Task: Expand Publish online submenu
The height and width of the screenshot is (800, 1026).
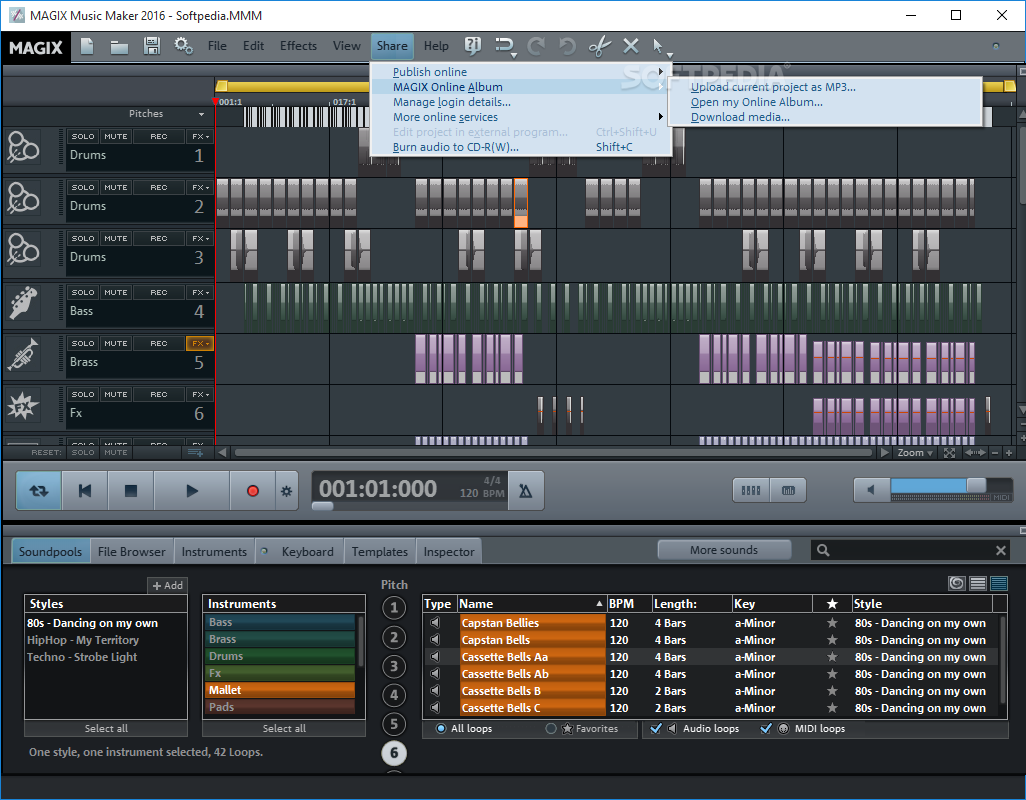Action: [x=521, y=72]
